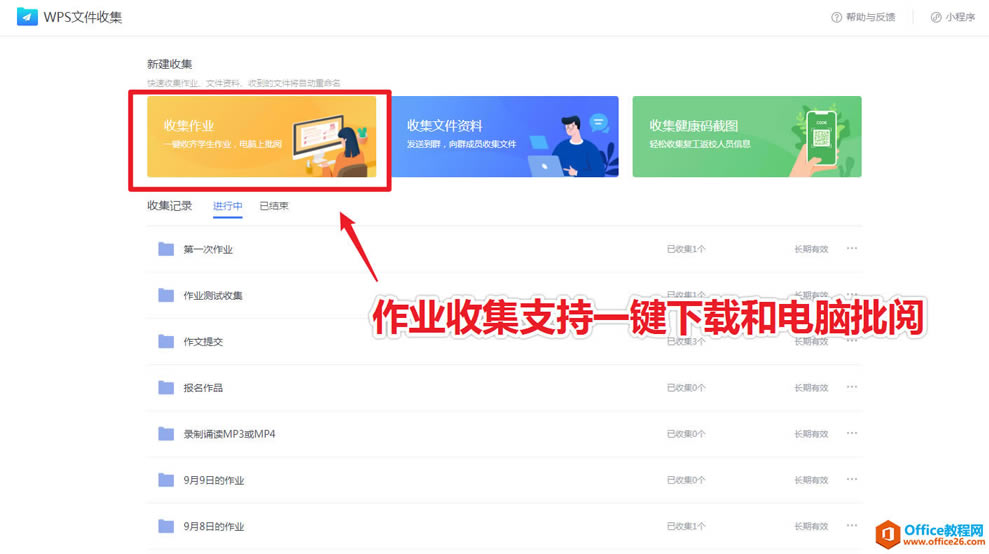Click 长期有效 status for 录制诵读MP3或MP4
Image resolution: width=989 pixels, height=554 pixels.
point(811,433)
